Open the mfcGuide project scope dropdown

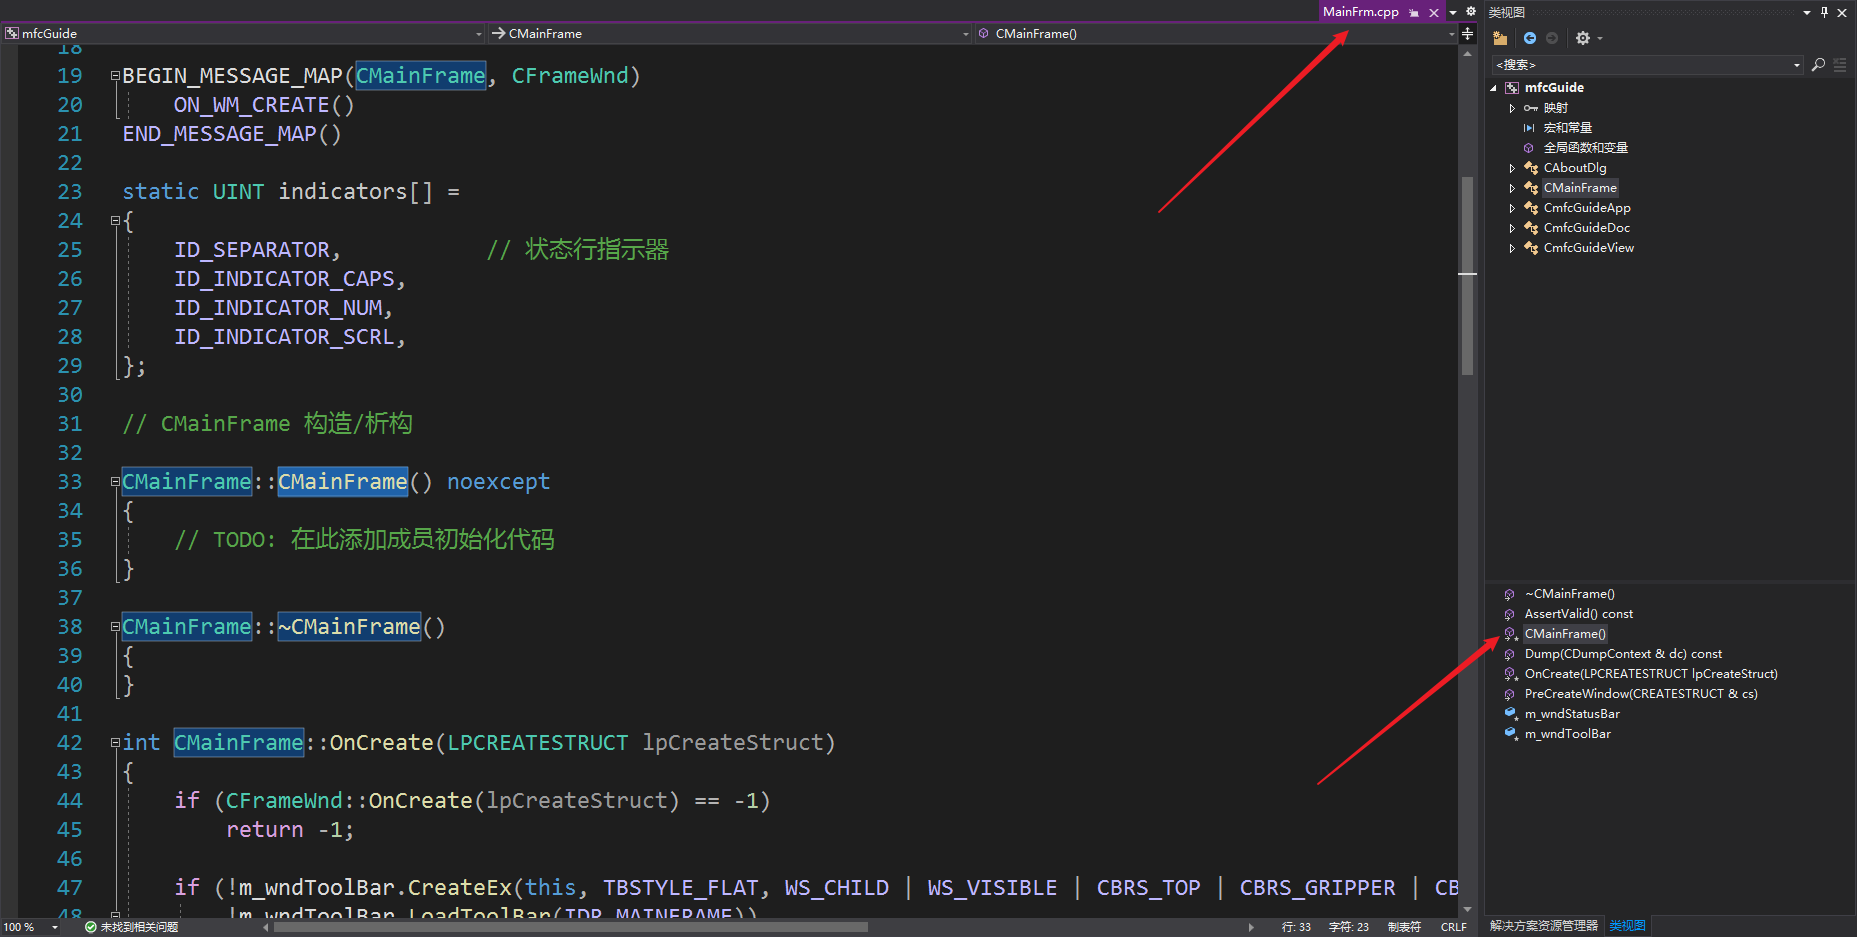(479, 34)
